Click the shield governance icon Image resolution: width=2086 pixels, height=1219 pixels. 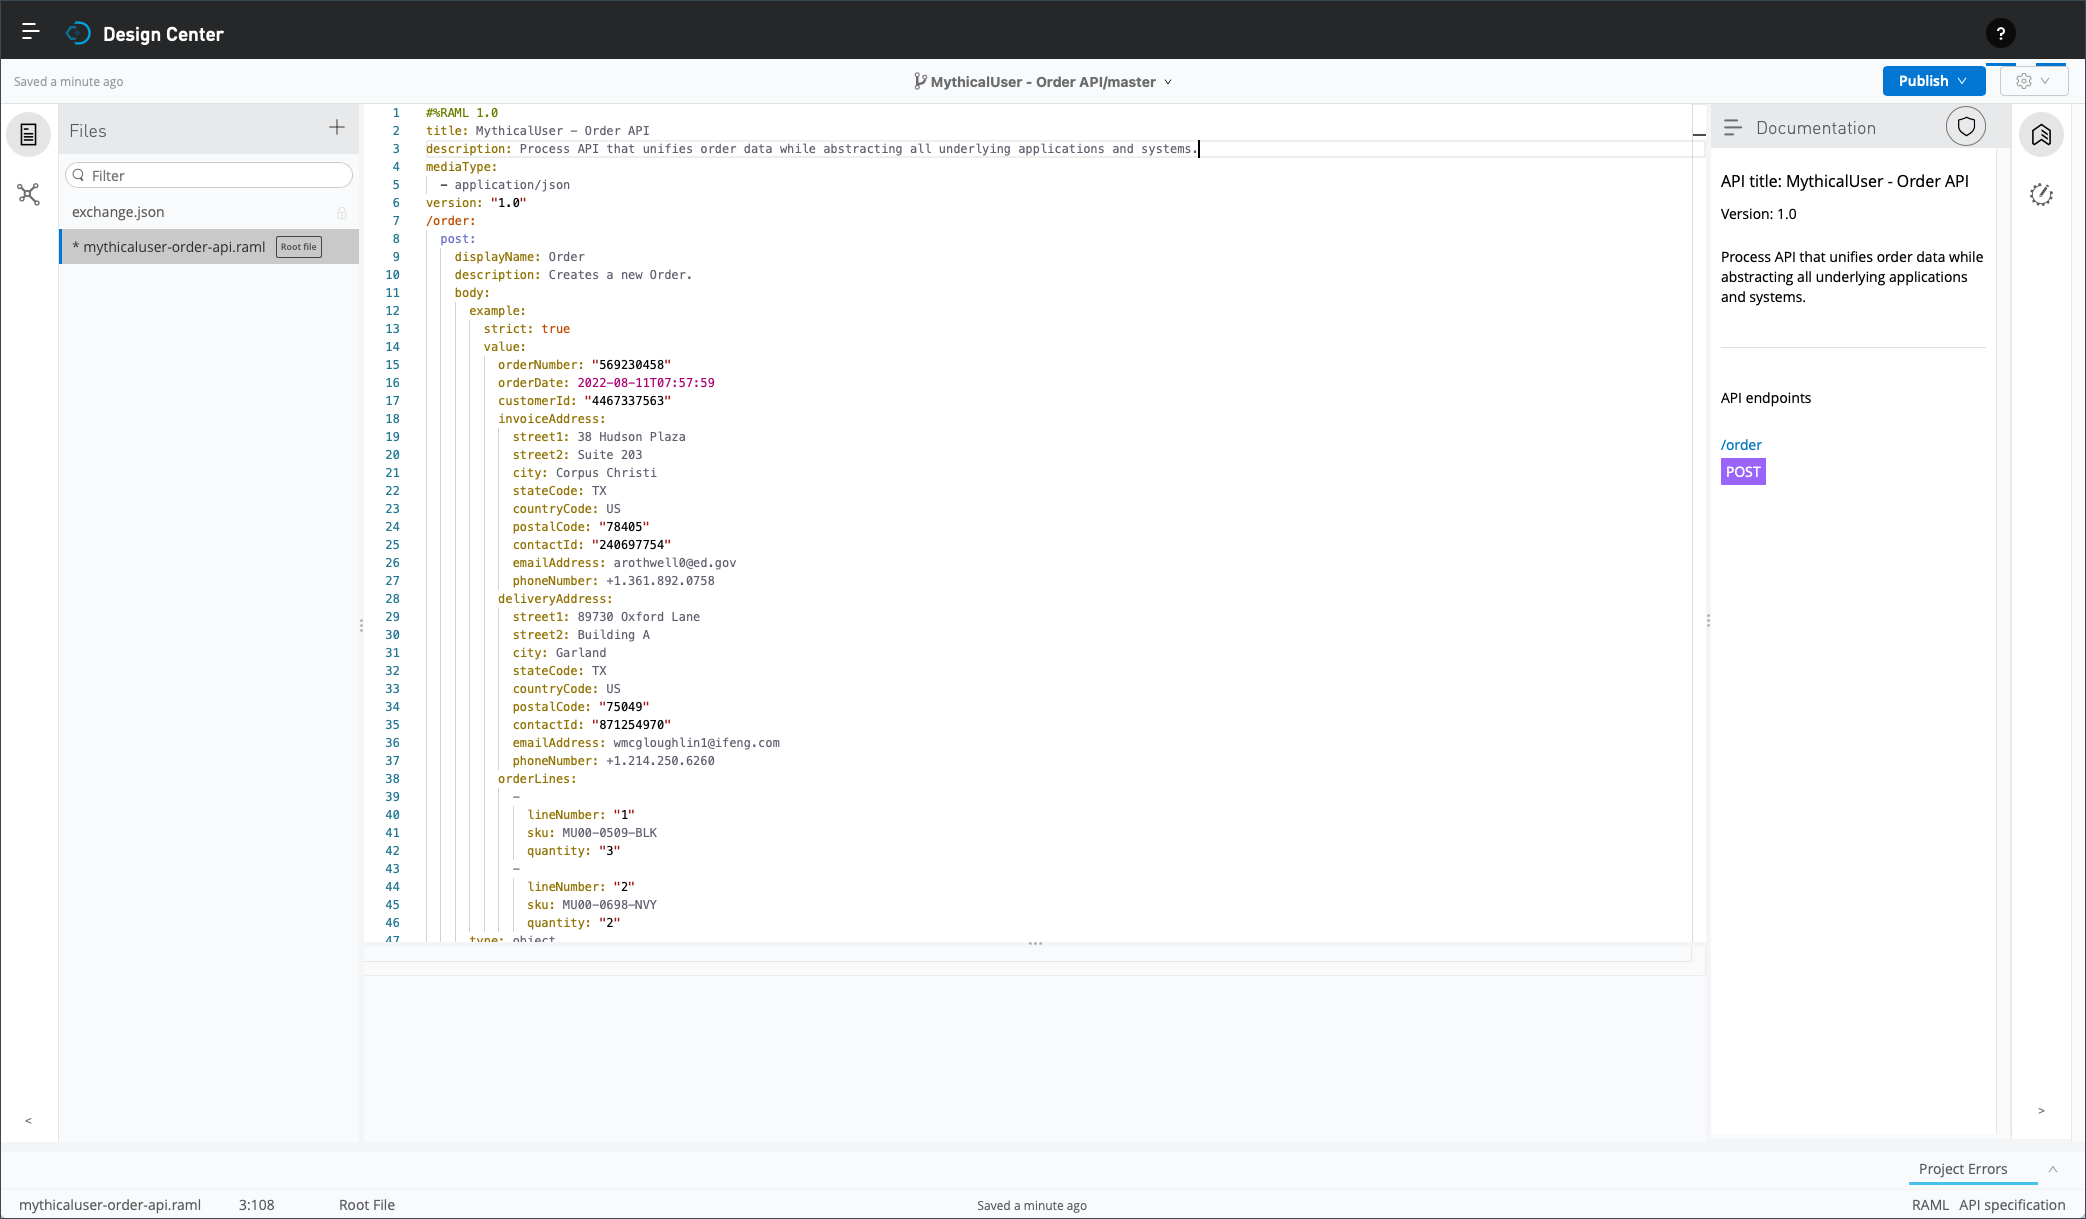[x=1966, y=127]
